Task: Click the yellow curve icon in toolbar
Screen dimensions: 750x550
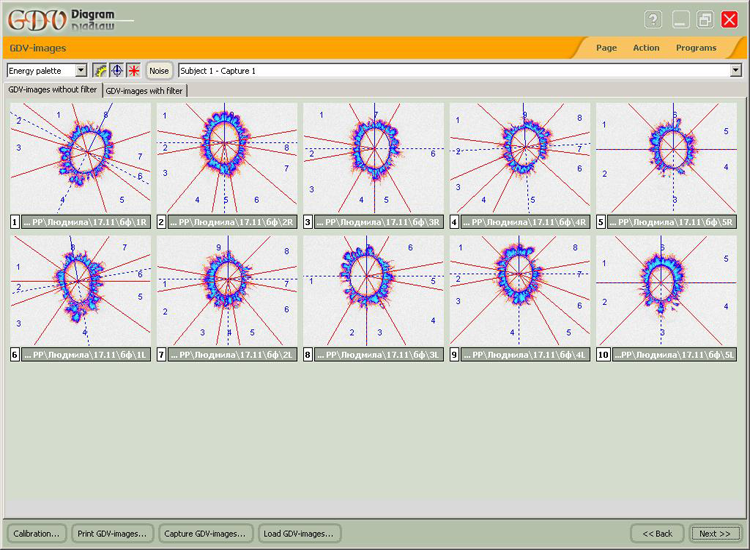Action: (x=100, y=71)
